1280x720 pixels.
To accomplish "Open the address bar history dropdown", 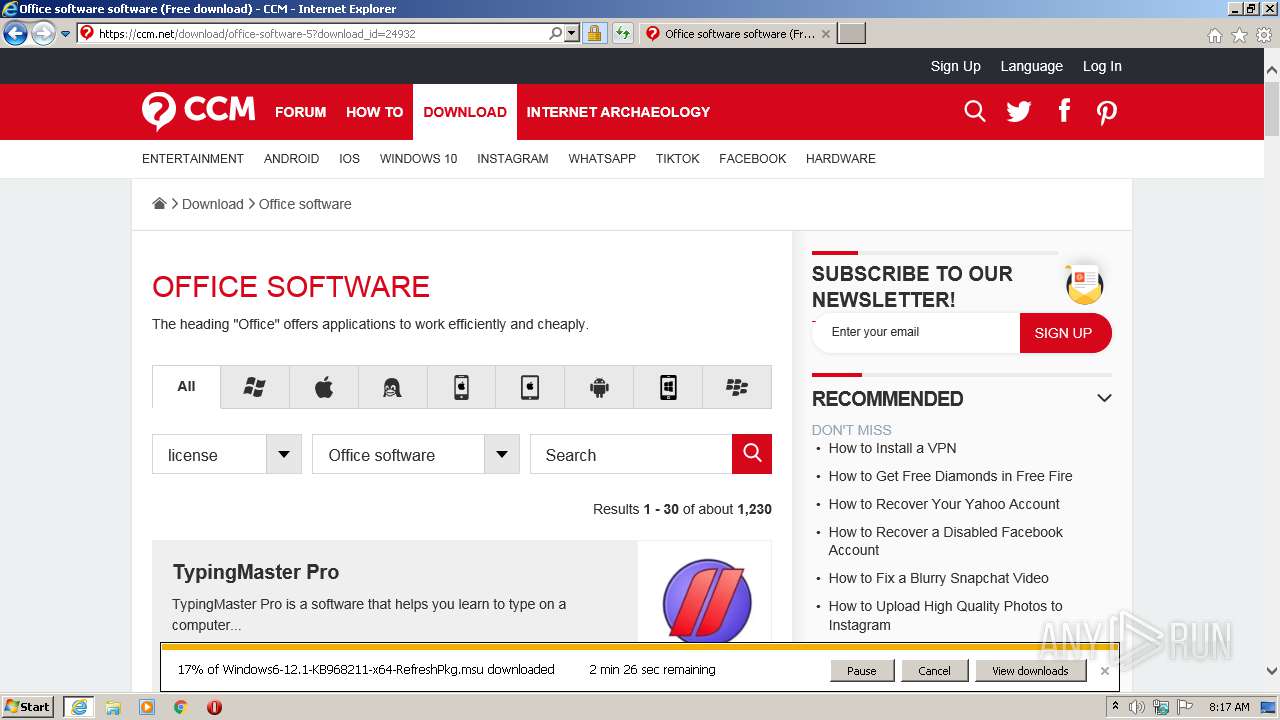I will click(x=572, y=33).
